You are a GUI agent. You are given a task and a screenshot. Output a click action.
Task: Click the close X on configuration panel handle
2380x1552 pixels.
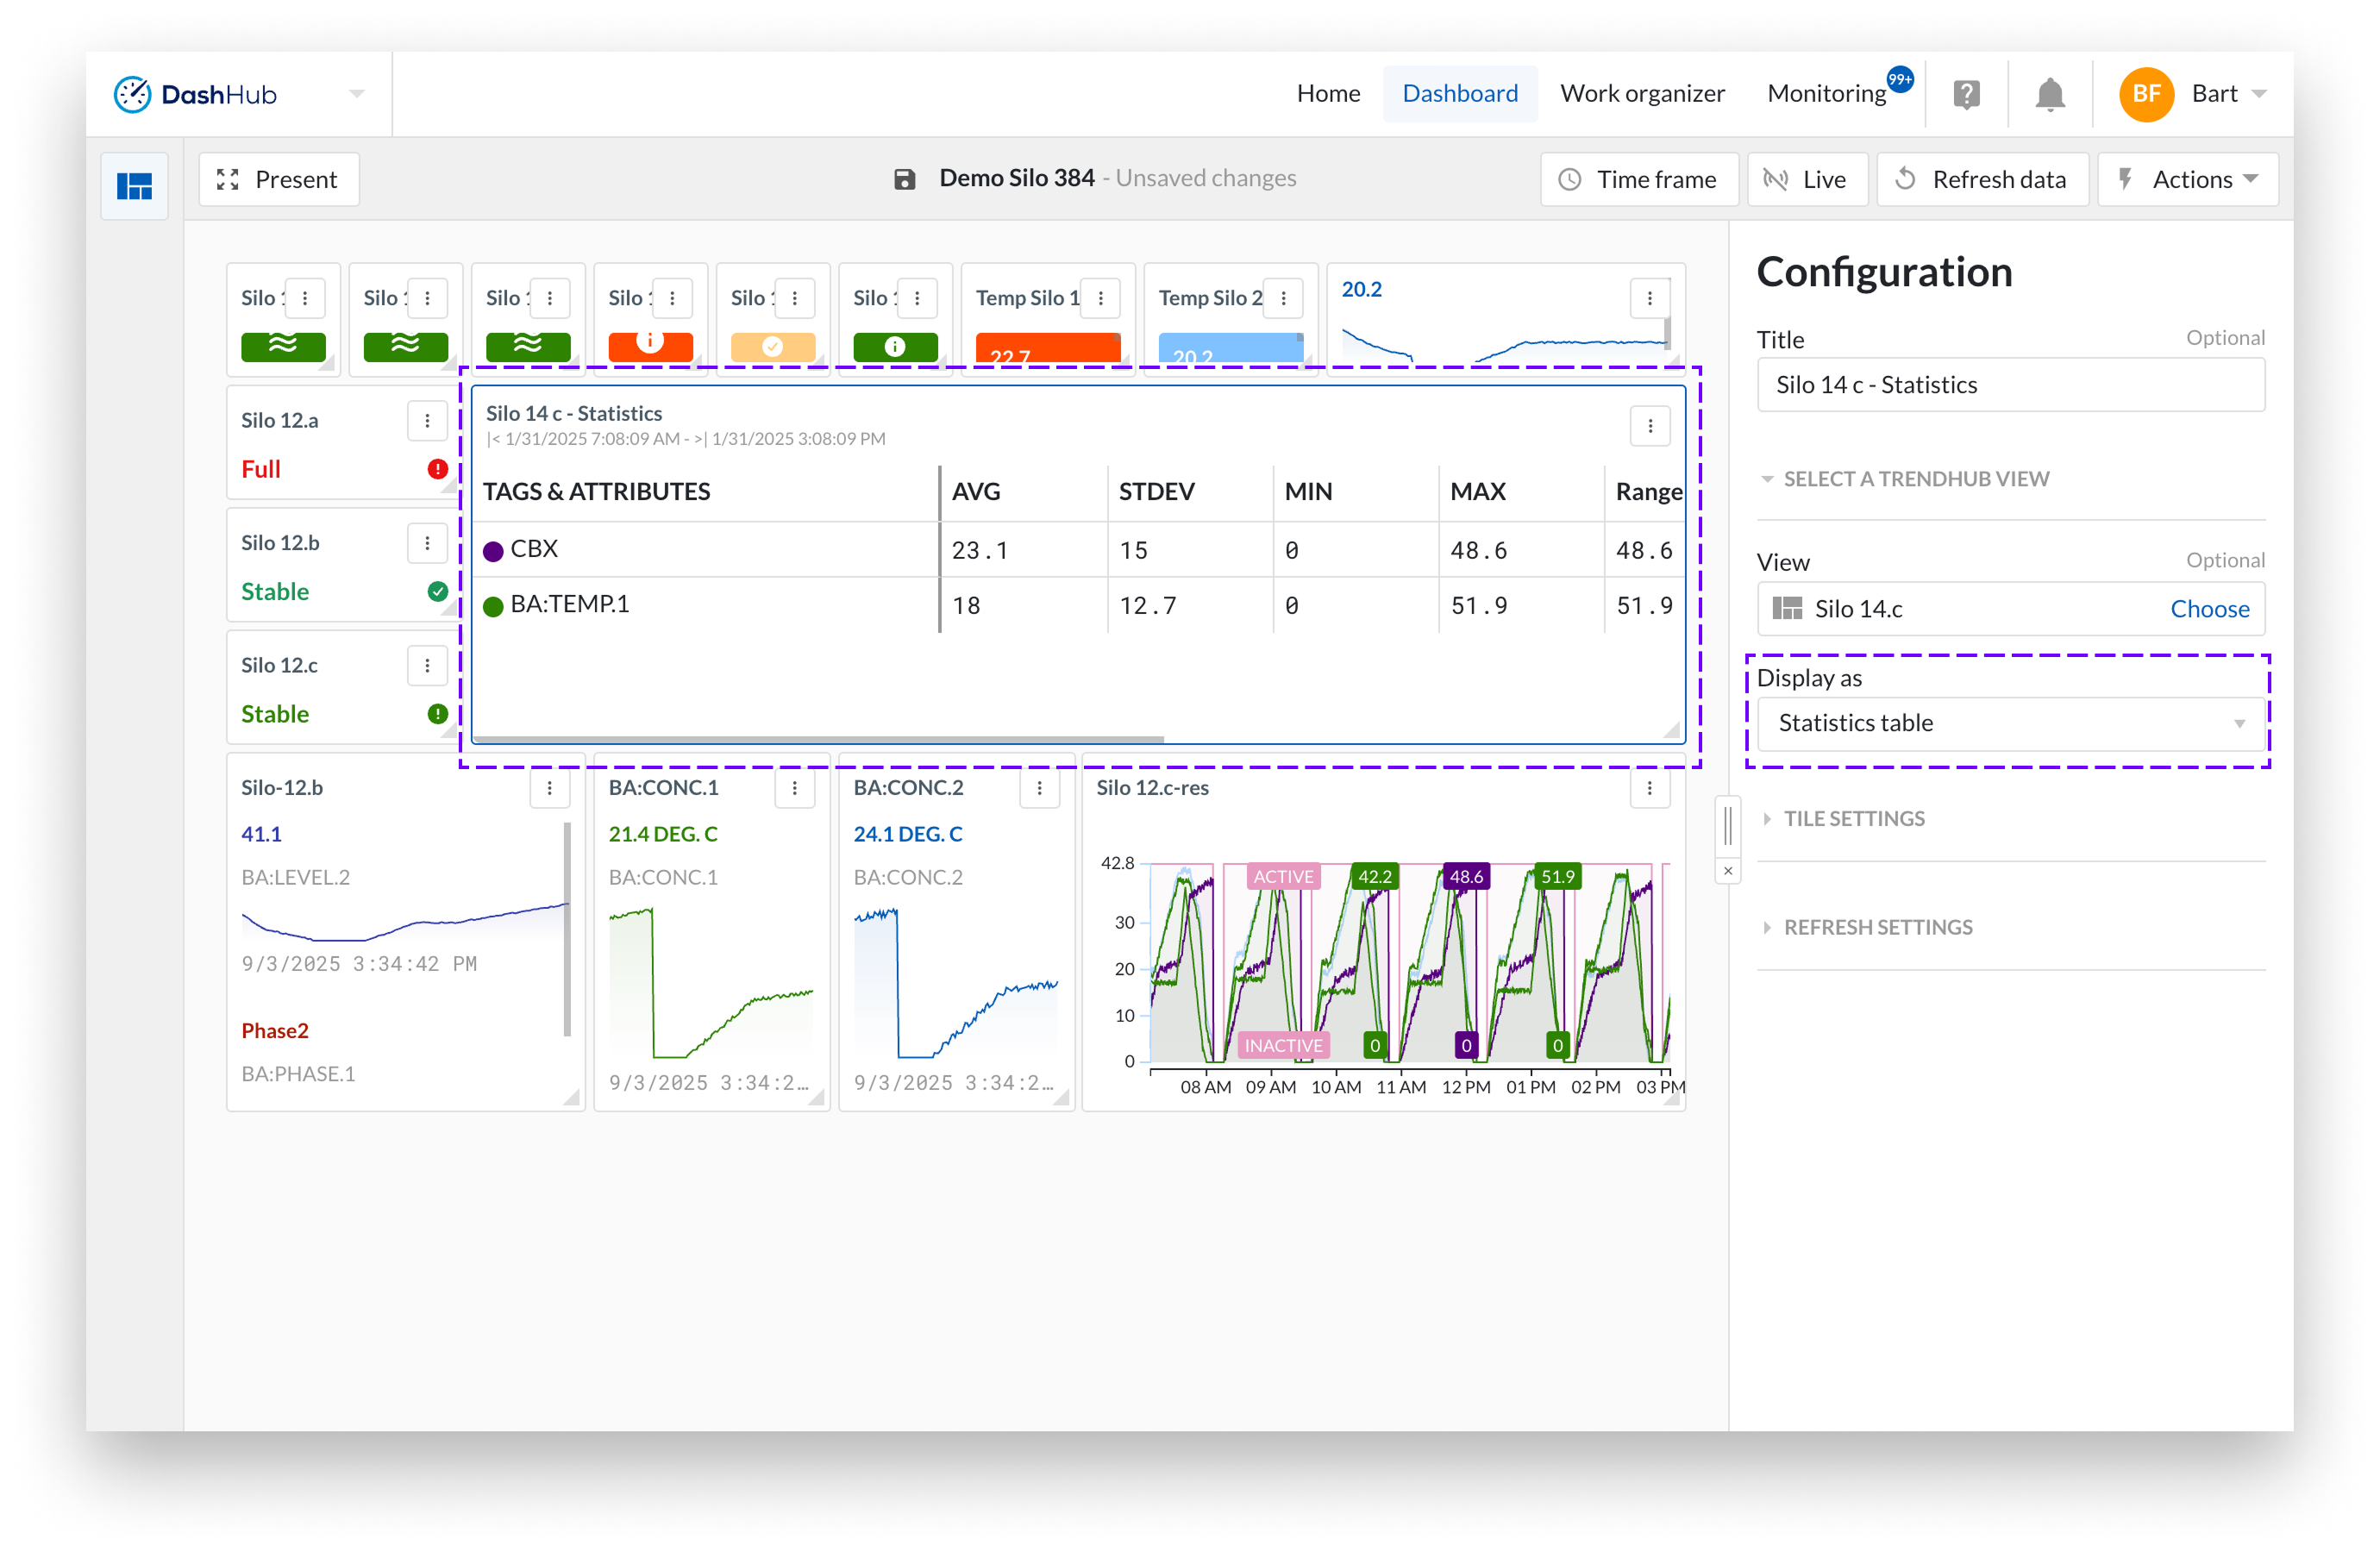point(1728,871)
